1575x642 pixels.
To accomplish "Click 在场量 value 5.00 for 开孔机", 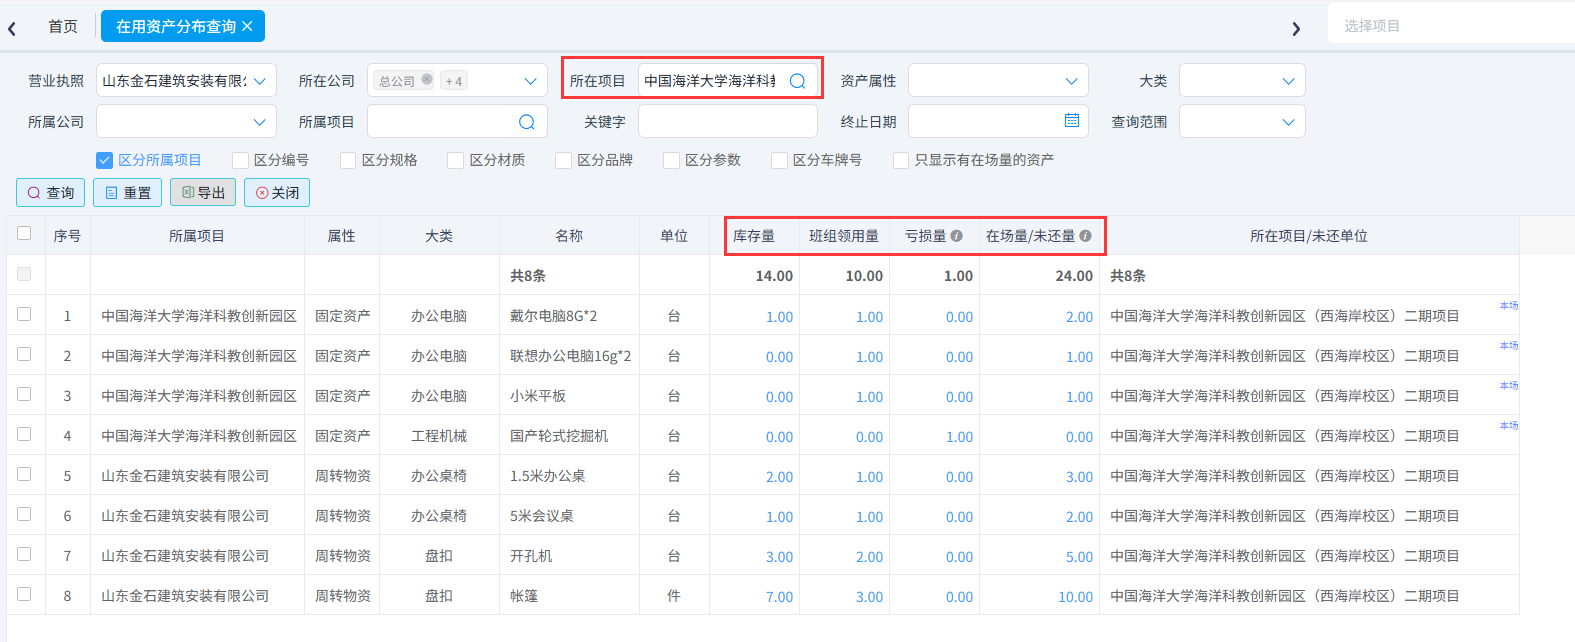I will (1079, 557).
